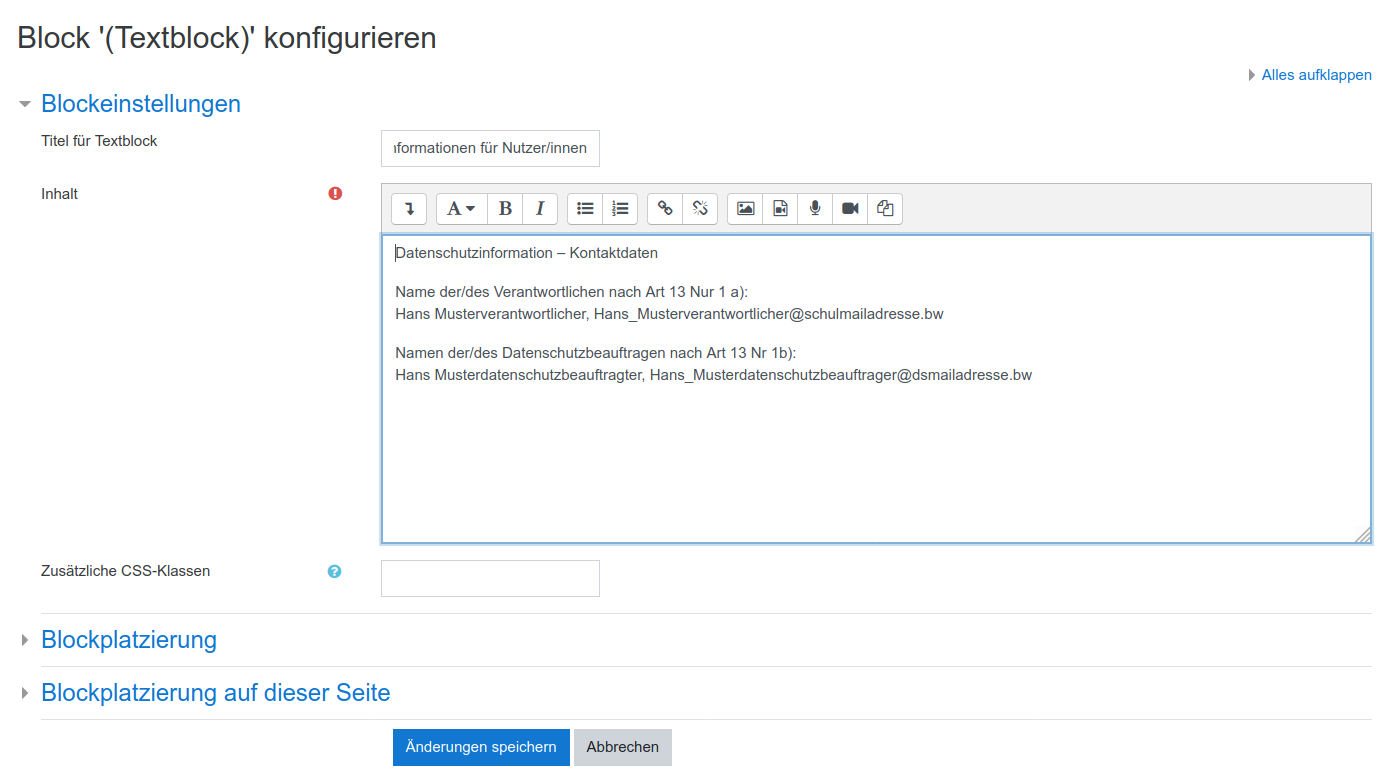1388x777 pixels.
Task: Insert a numbered ordered list
Action: pos(620,209)
